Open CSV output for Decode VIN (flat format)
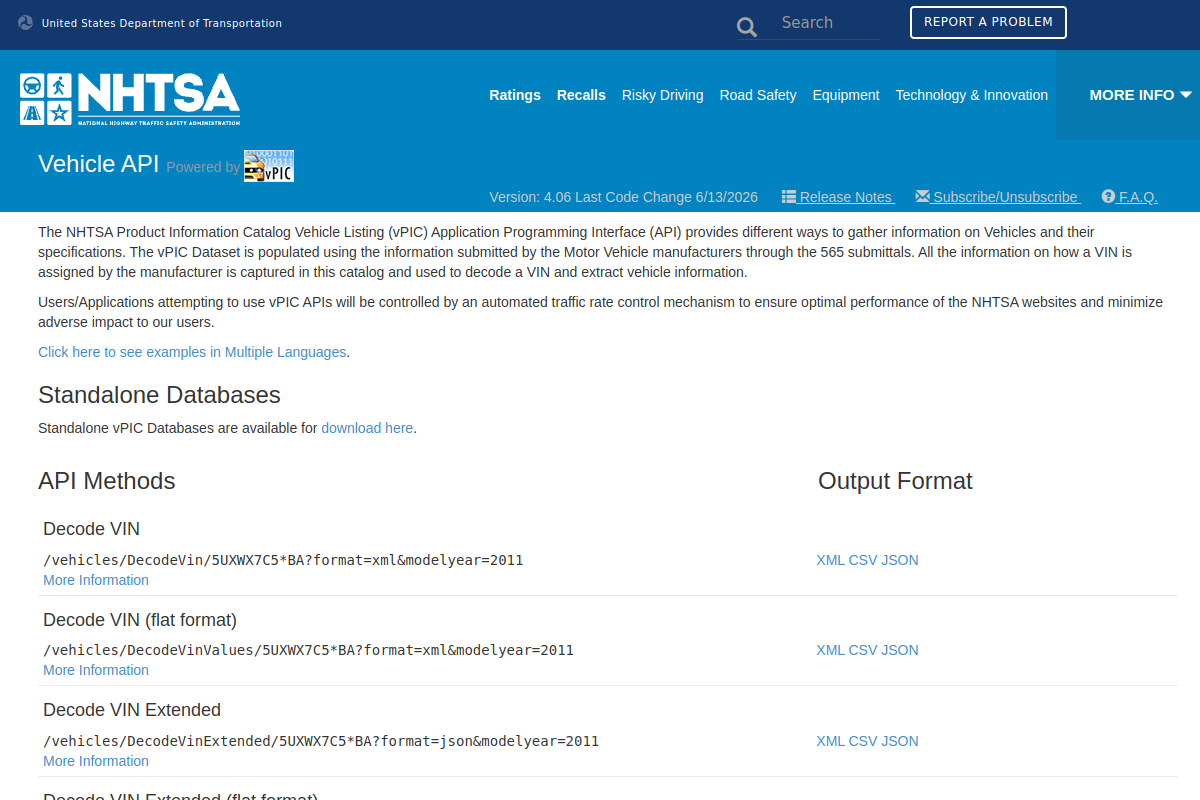This screenshot has height=800, width=1200. tap(863, 650)
